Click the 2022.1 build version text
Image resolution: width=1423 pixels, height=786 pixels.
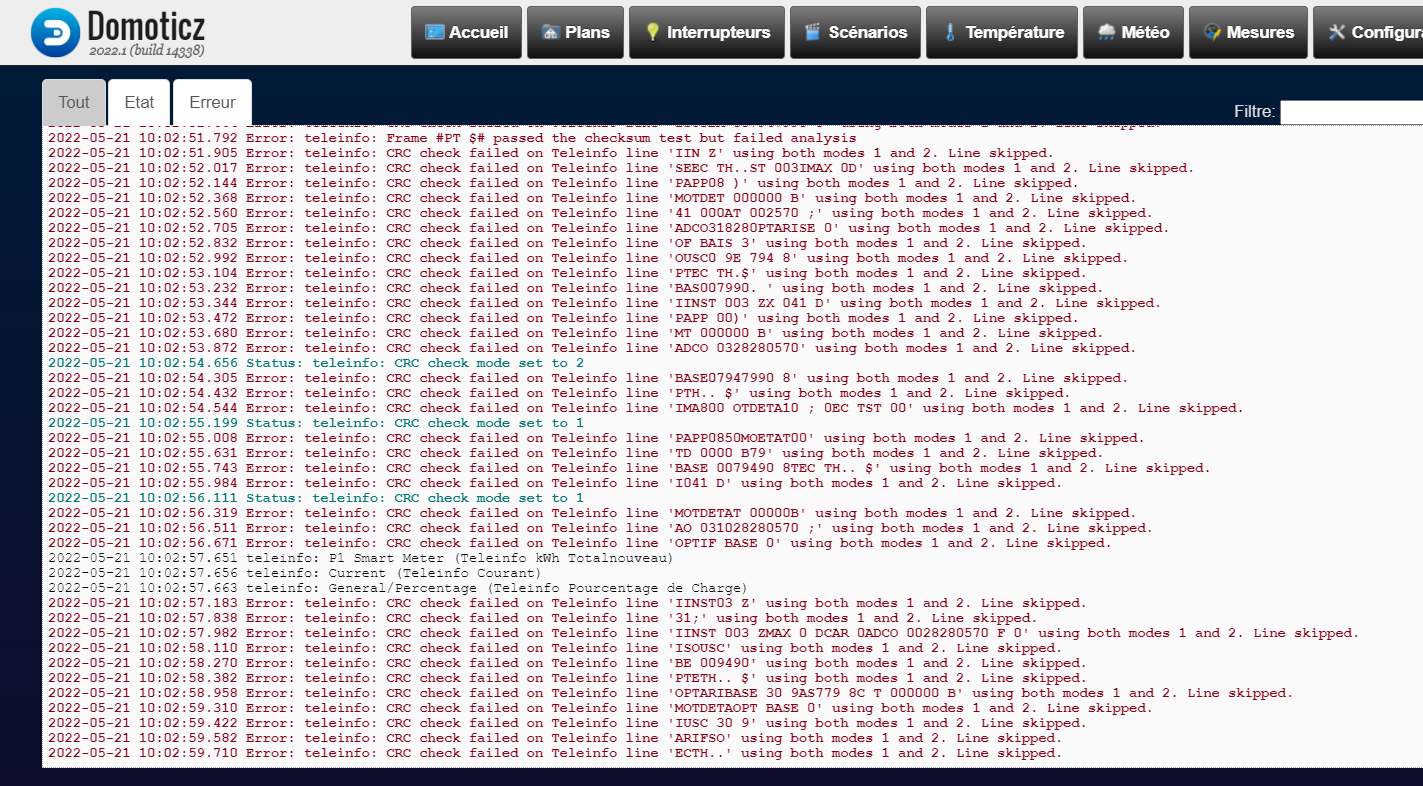coord(146,50)
